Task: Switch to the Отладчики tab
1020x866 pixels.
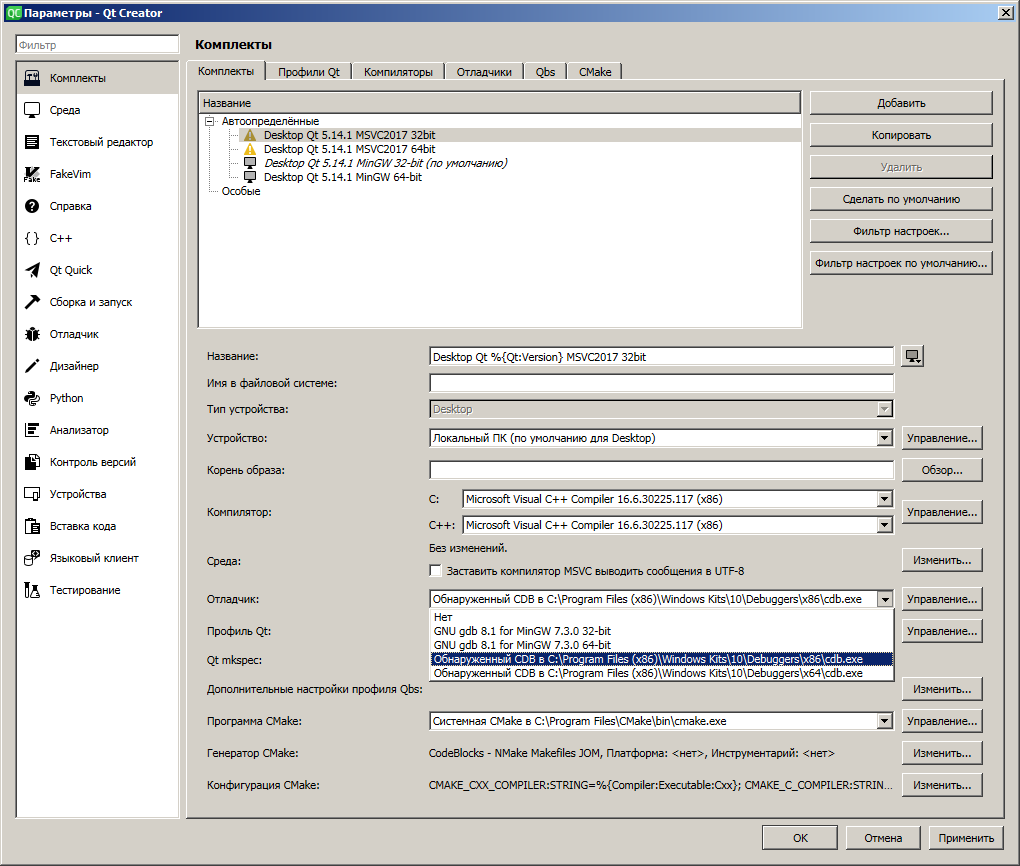Action: point(484,72)
